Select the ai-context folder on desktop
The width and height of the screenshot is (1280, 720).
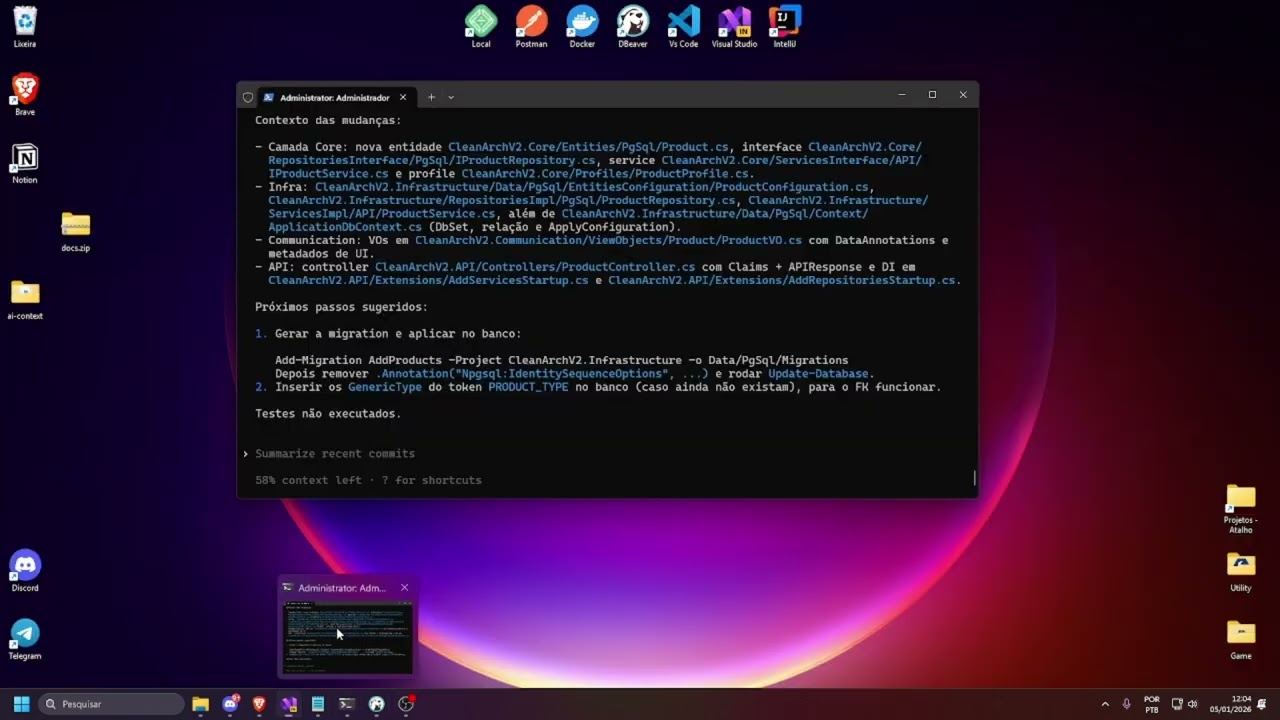coord(25,299)
